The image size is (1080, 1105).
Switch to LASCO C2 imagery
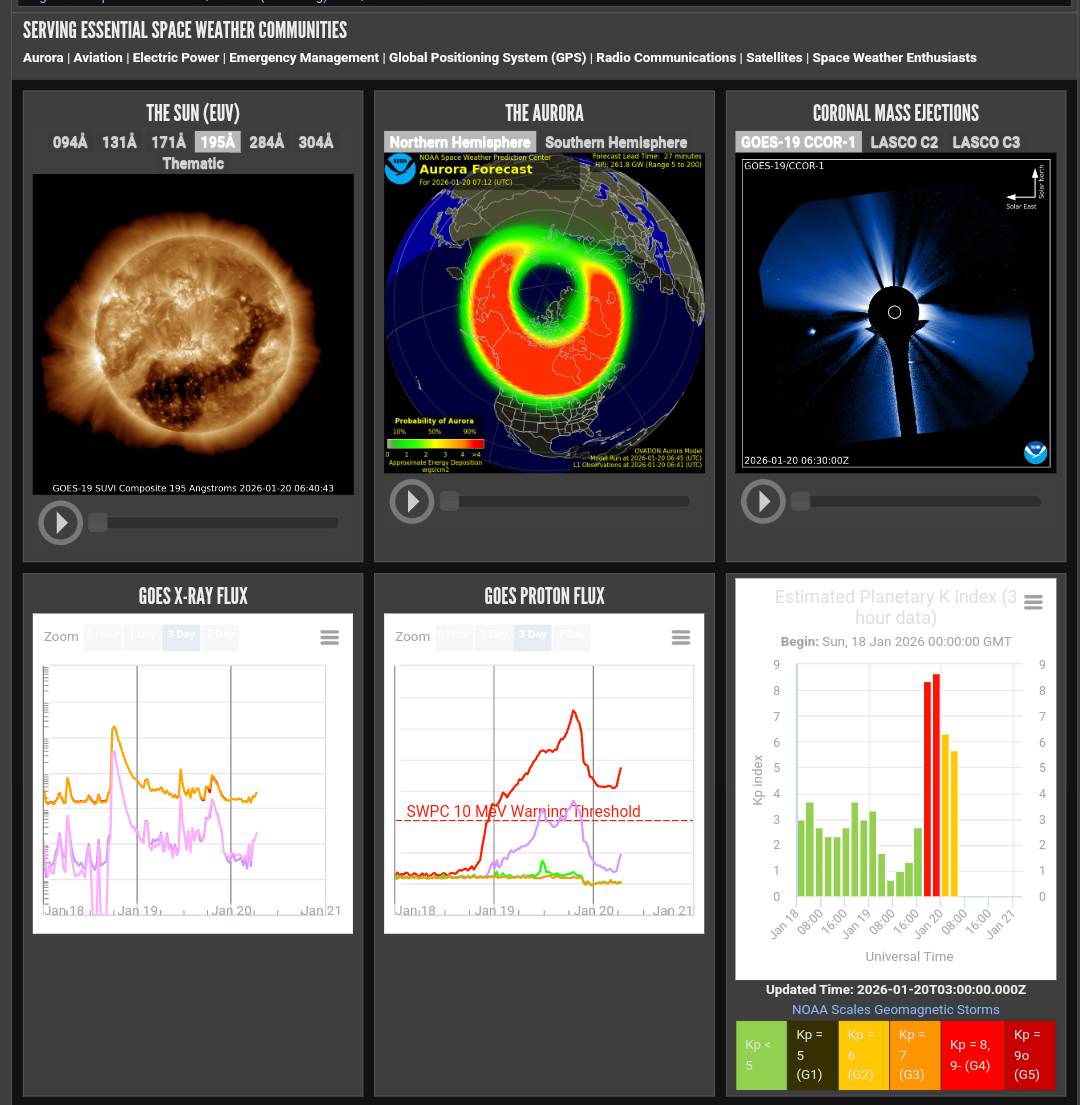[x=904, y=142]
